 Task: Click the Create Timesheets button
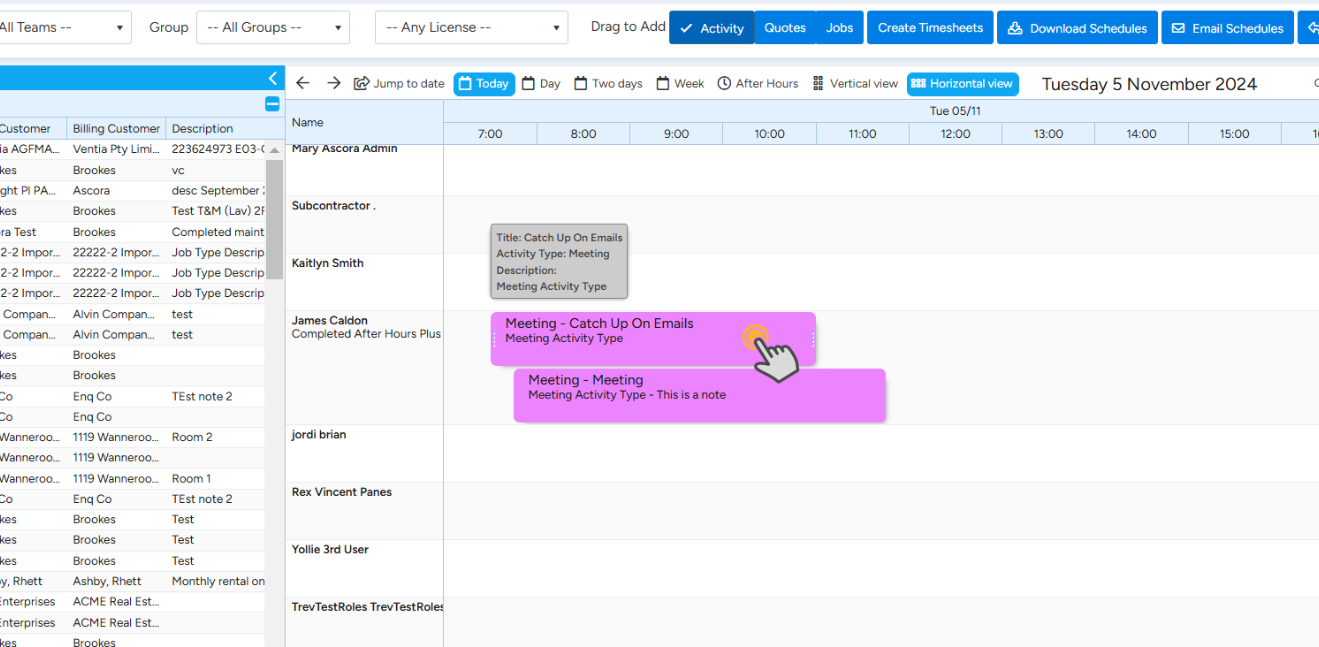point(930,28)
